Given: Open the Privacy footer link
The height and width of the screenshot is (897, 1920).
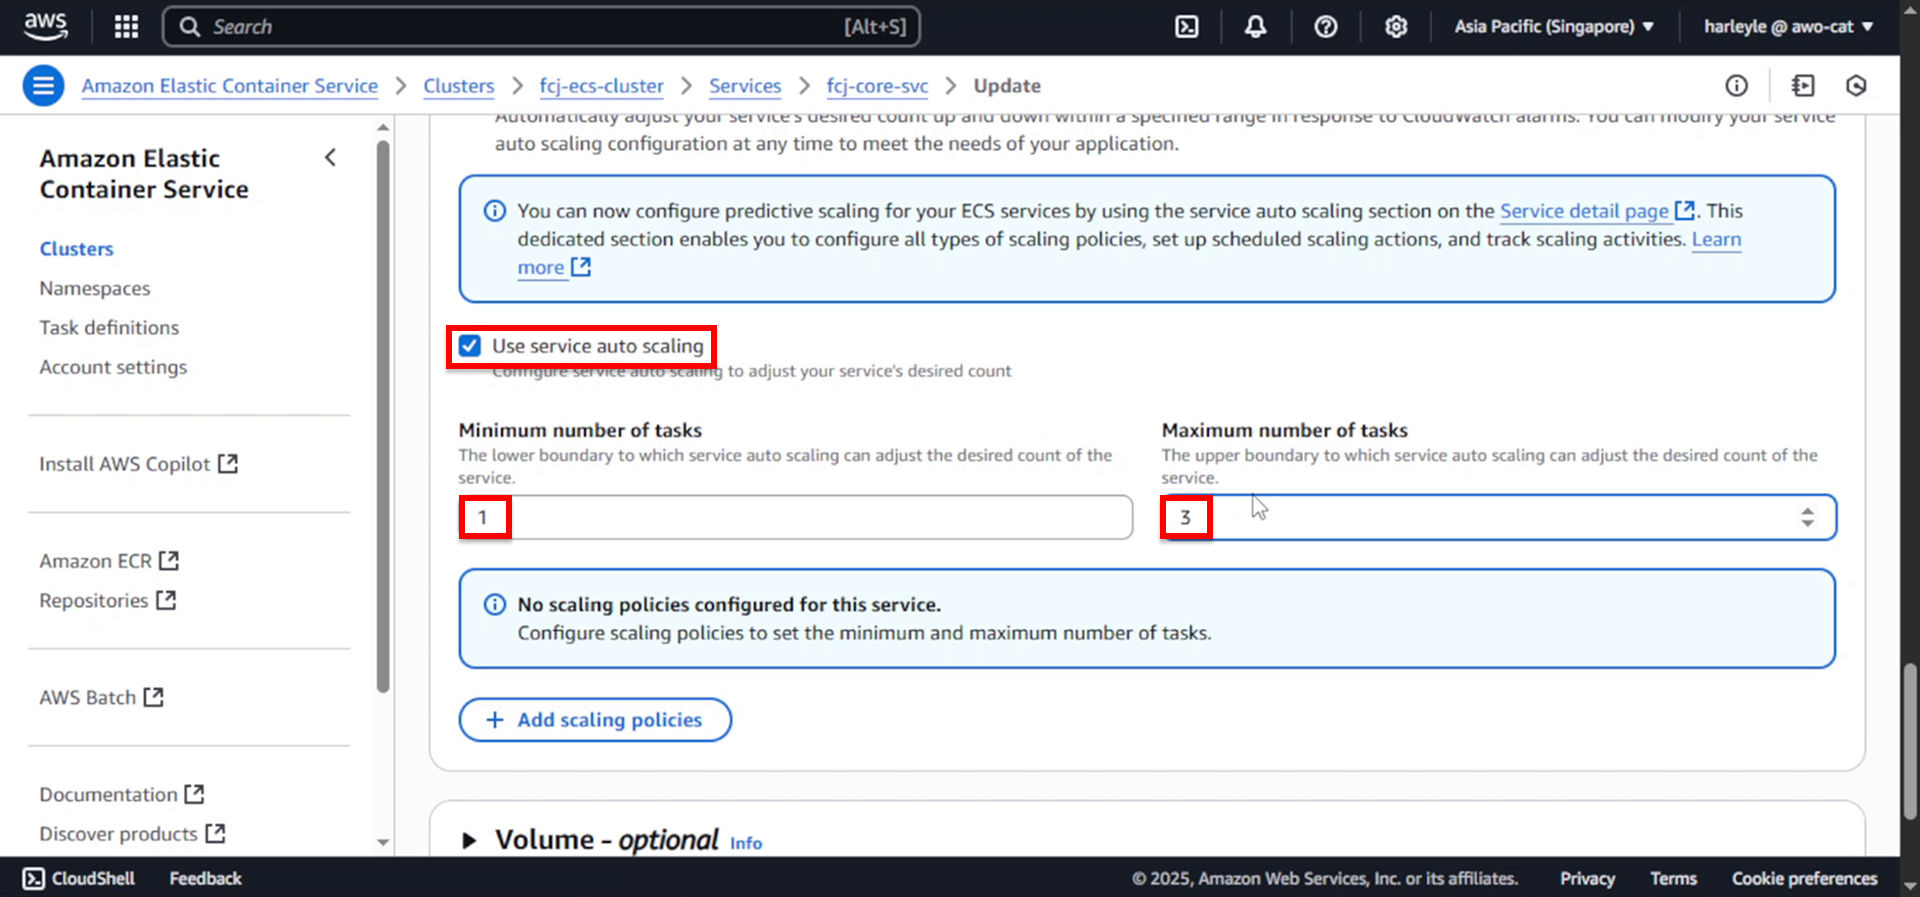Looking at the screenshot, I should tap(1587, 878).
